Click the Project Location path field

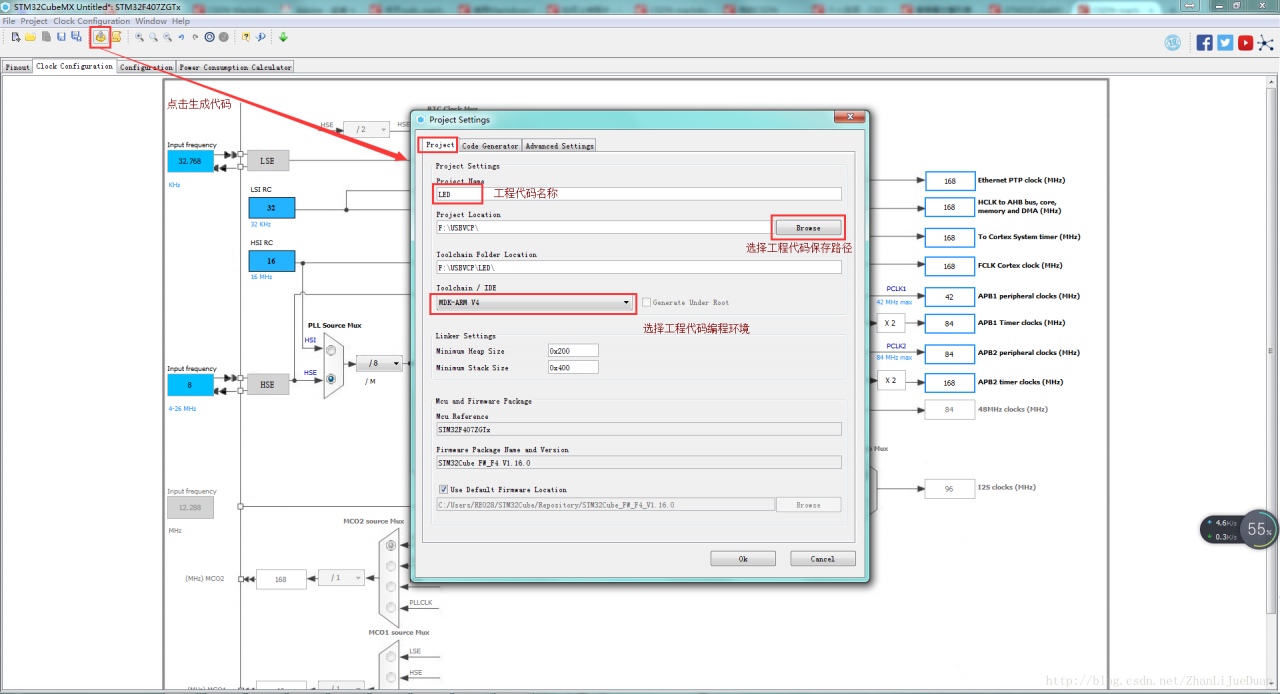604,228
